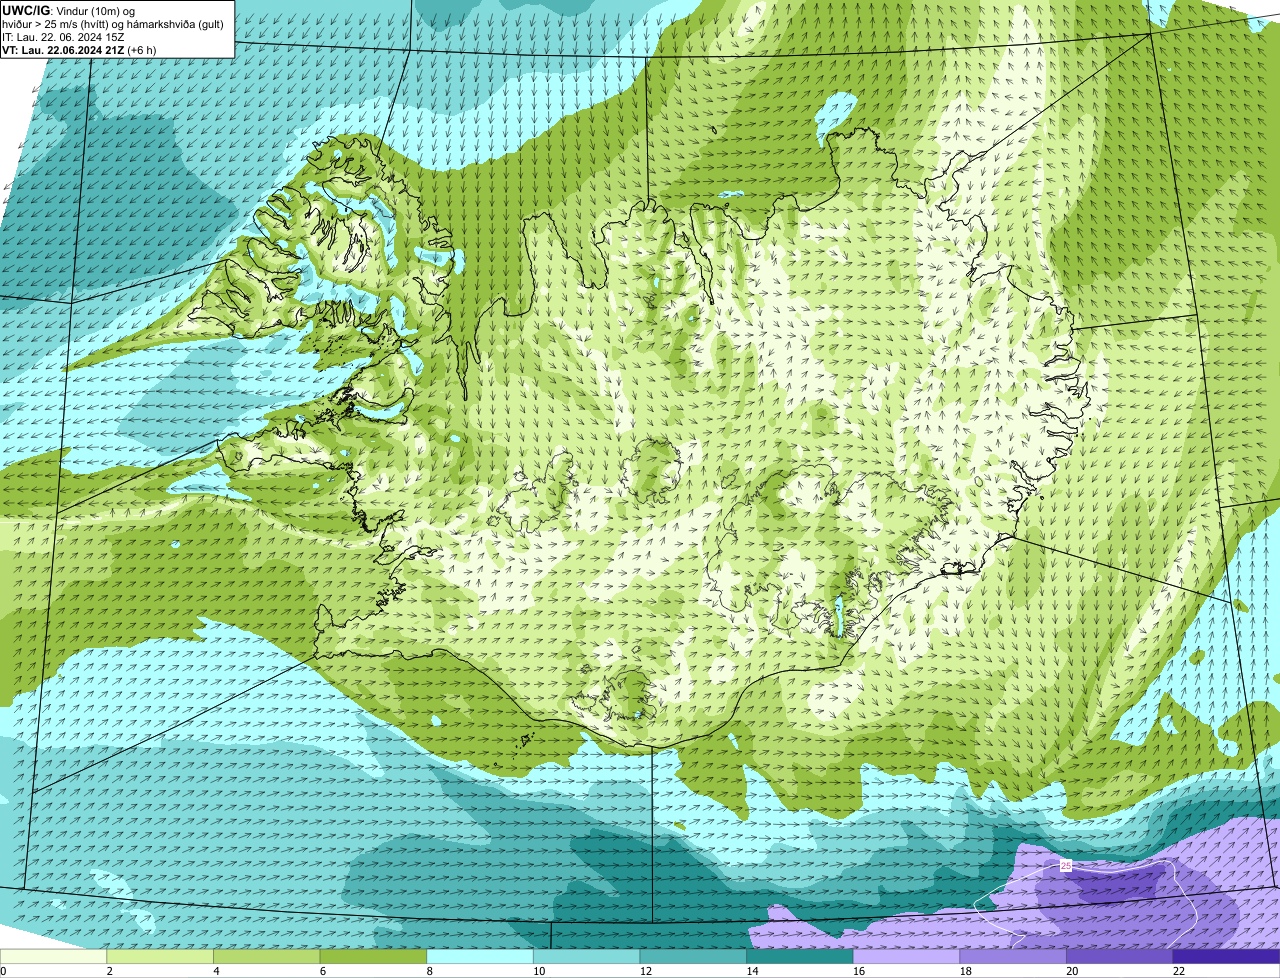1280x978 pixels.
Task: Click the darkest purple swatch right of 22
Action: [x=1226, y=956]
